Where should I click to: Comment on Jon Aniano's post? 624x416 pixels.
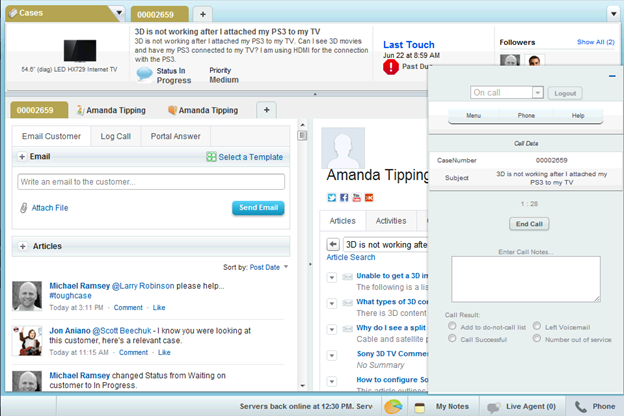tap(133, 352)
